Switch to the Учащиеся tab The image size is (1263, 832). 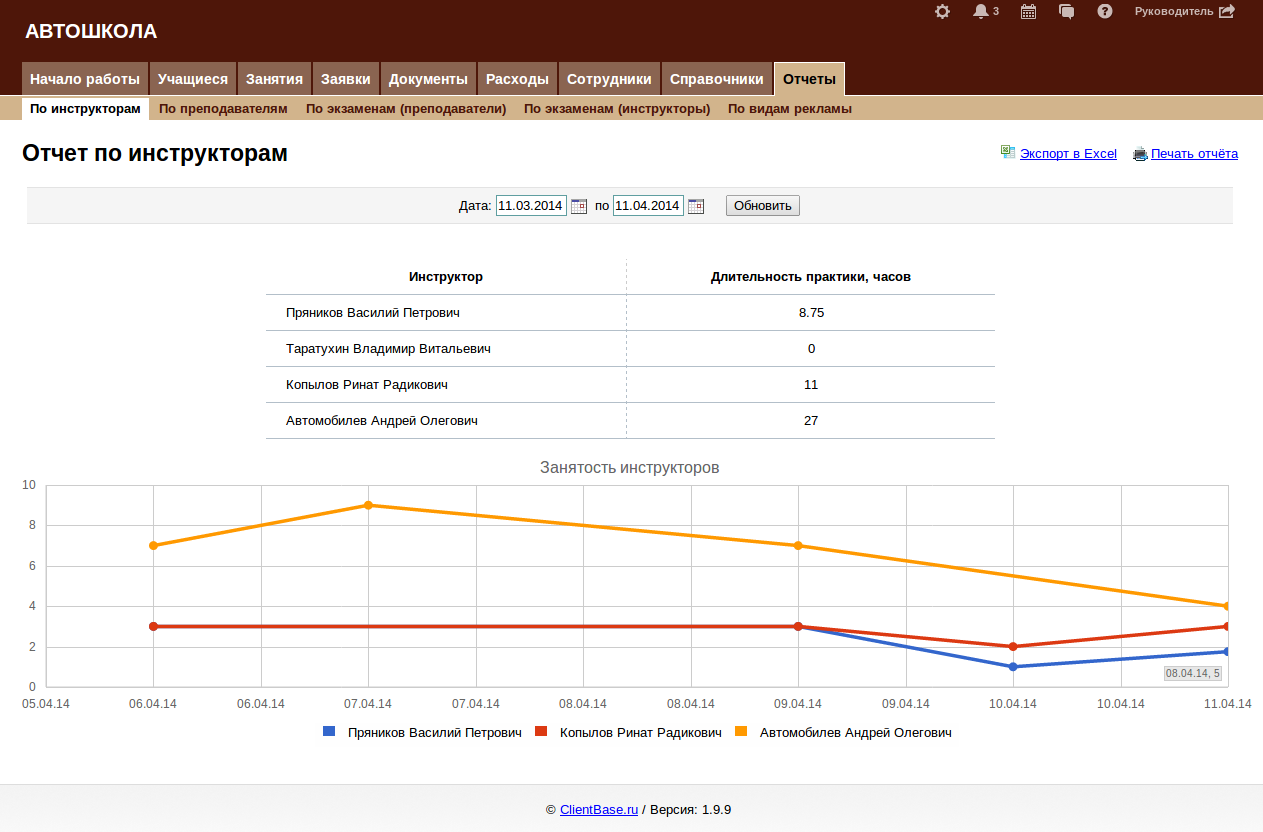pyautogui.click(x=193, y=79)
